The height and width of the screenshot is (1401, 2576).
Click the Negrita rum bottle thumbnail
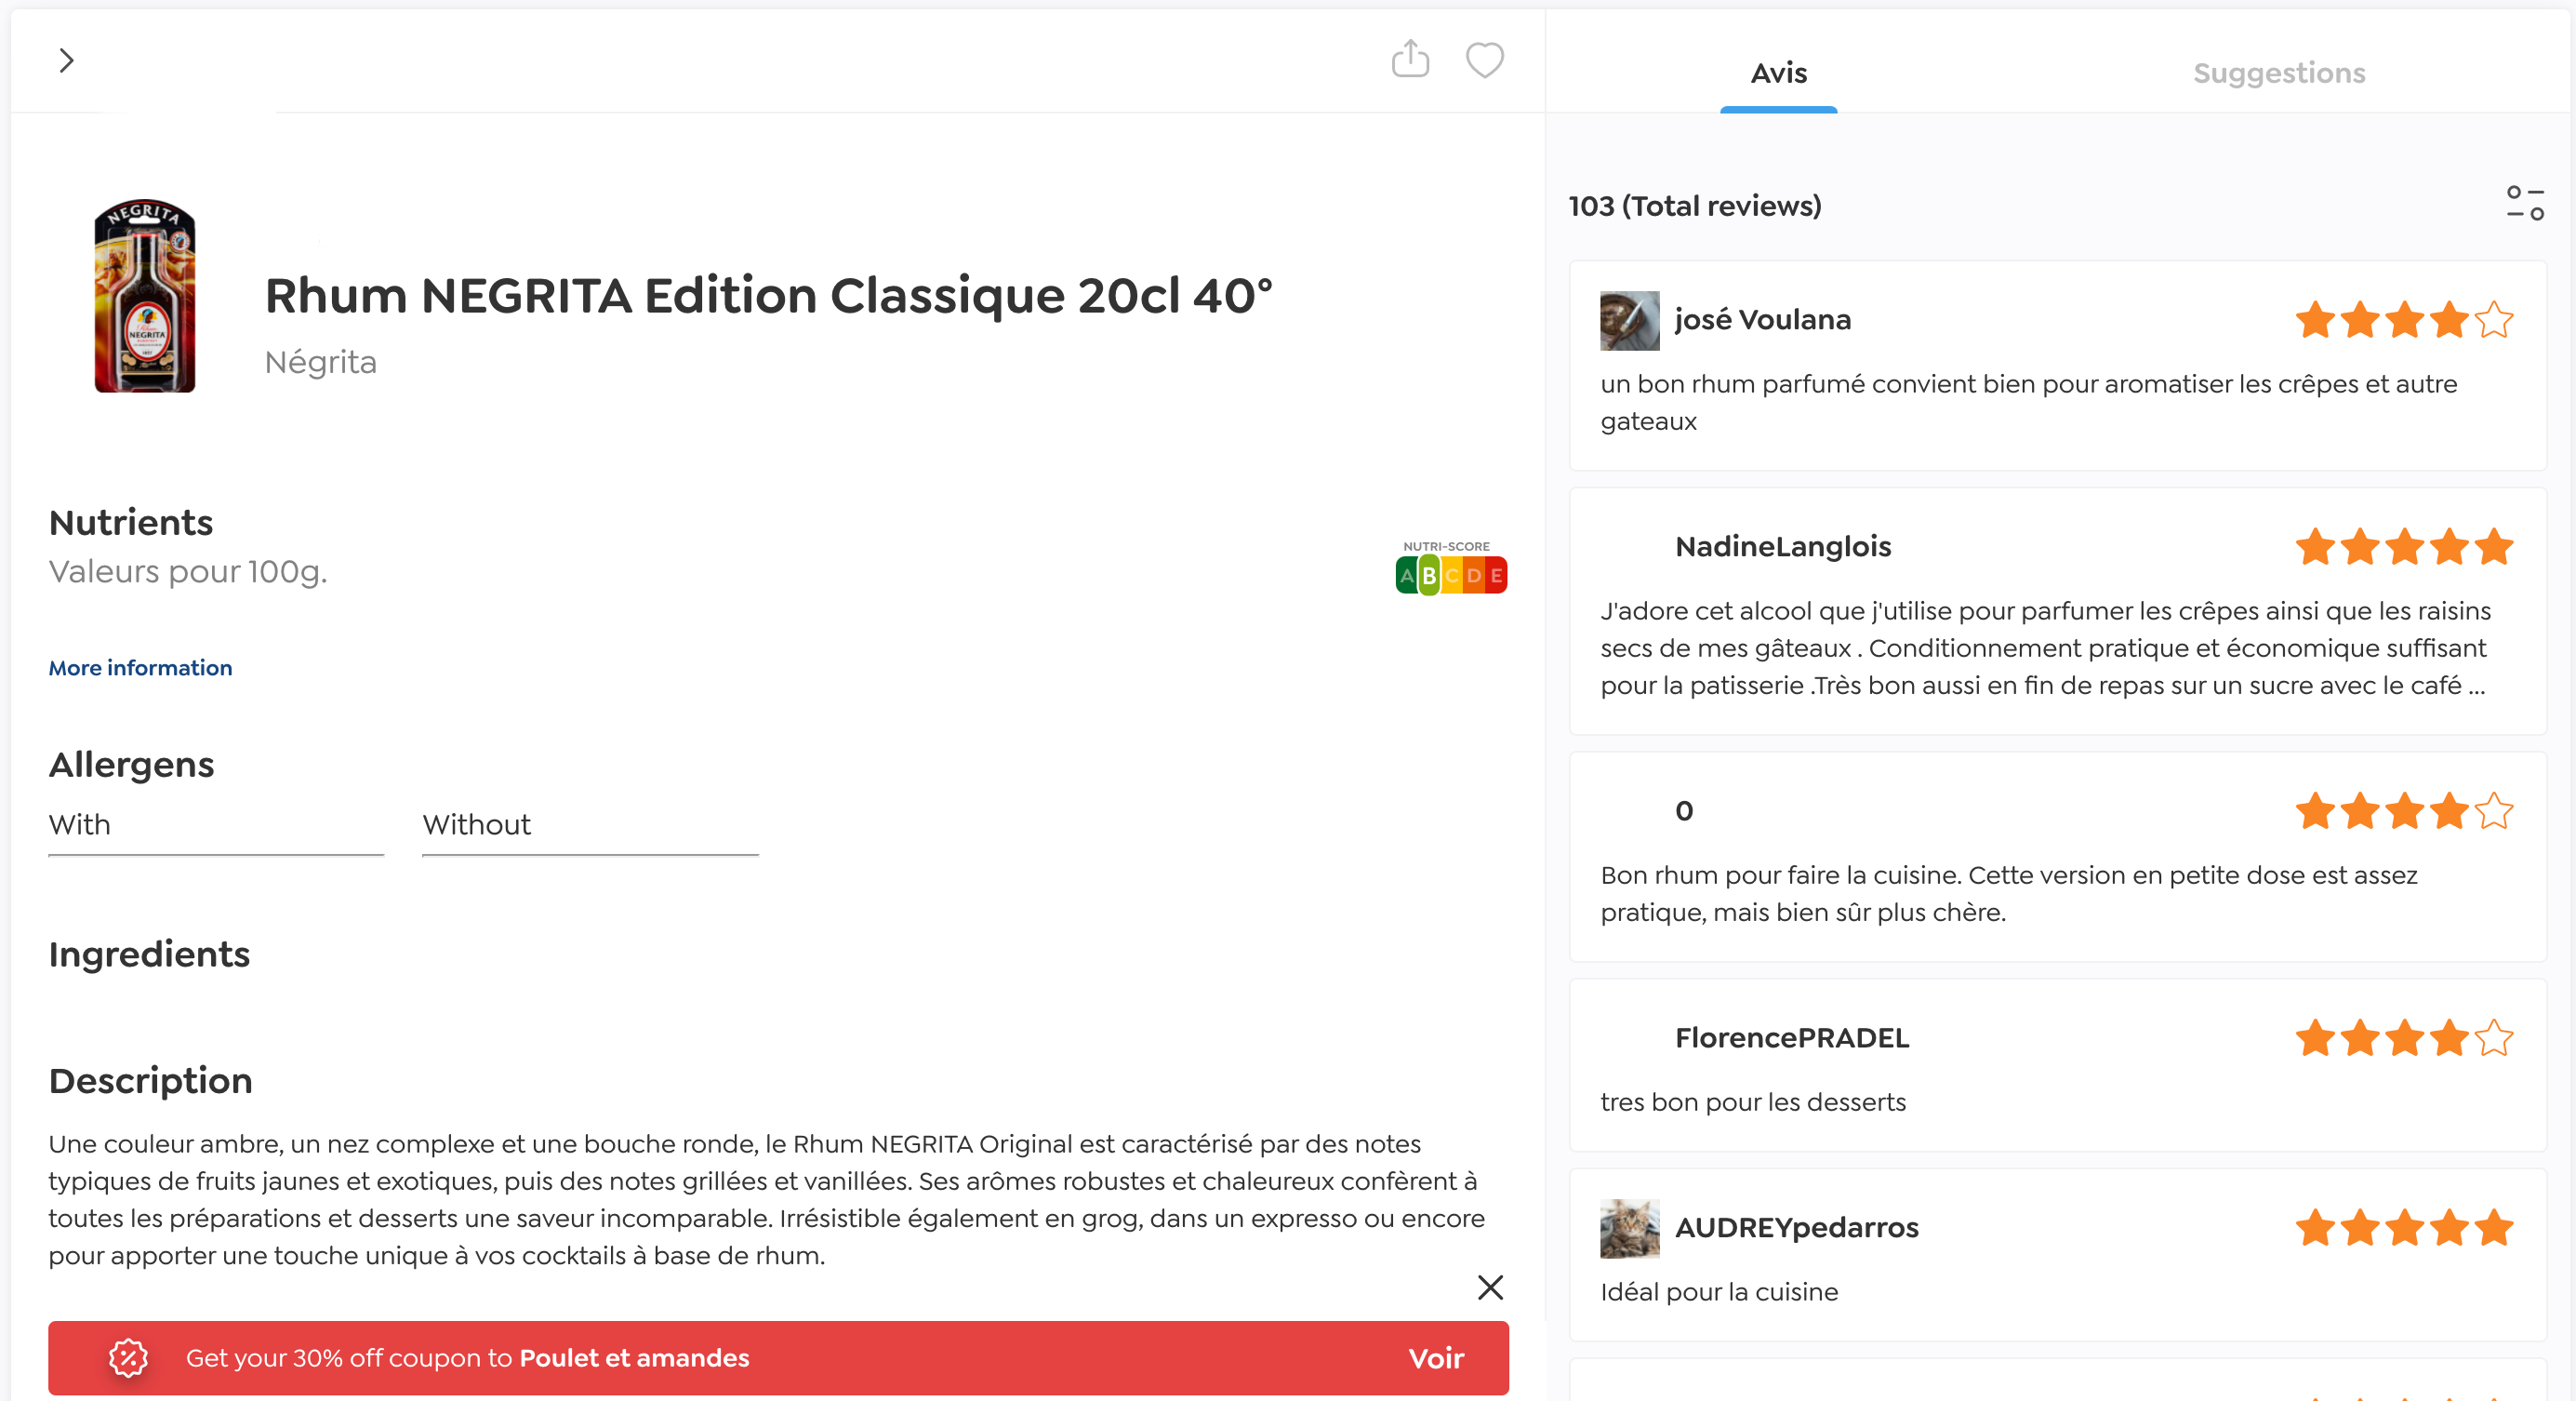[145, 296]
